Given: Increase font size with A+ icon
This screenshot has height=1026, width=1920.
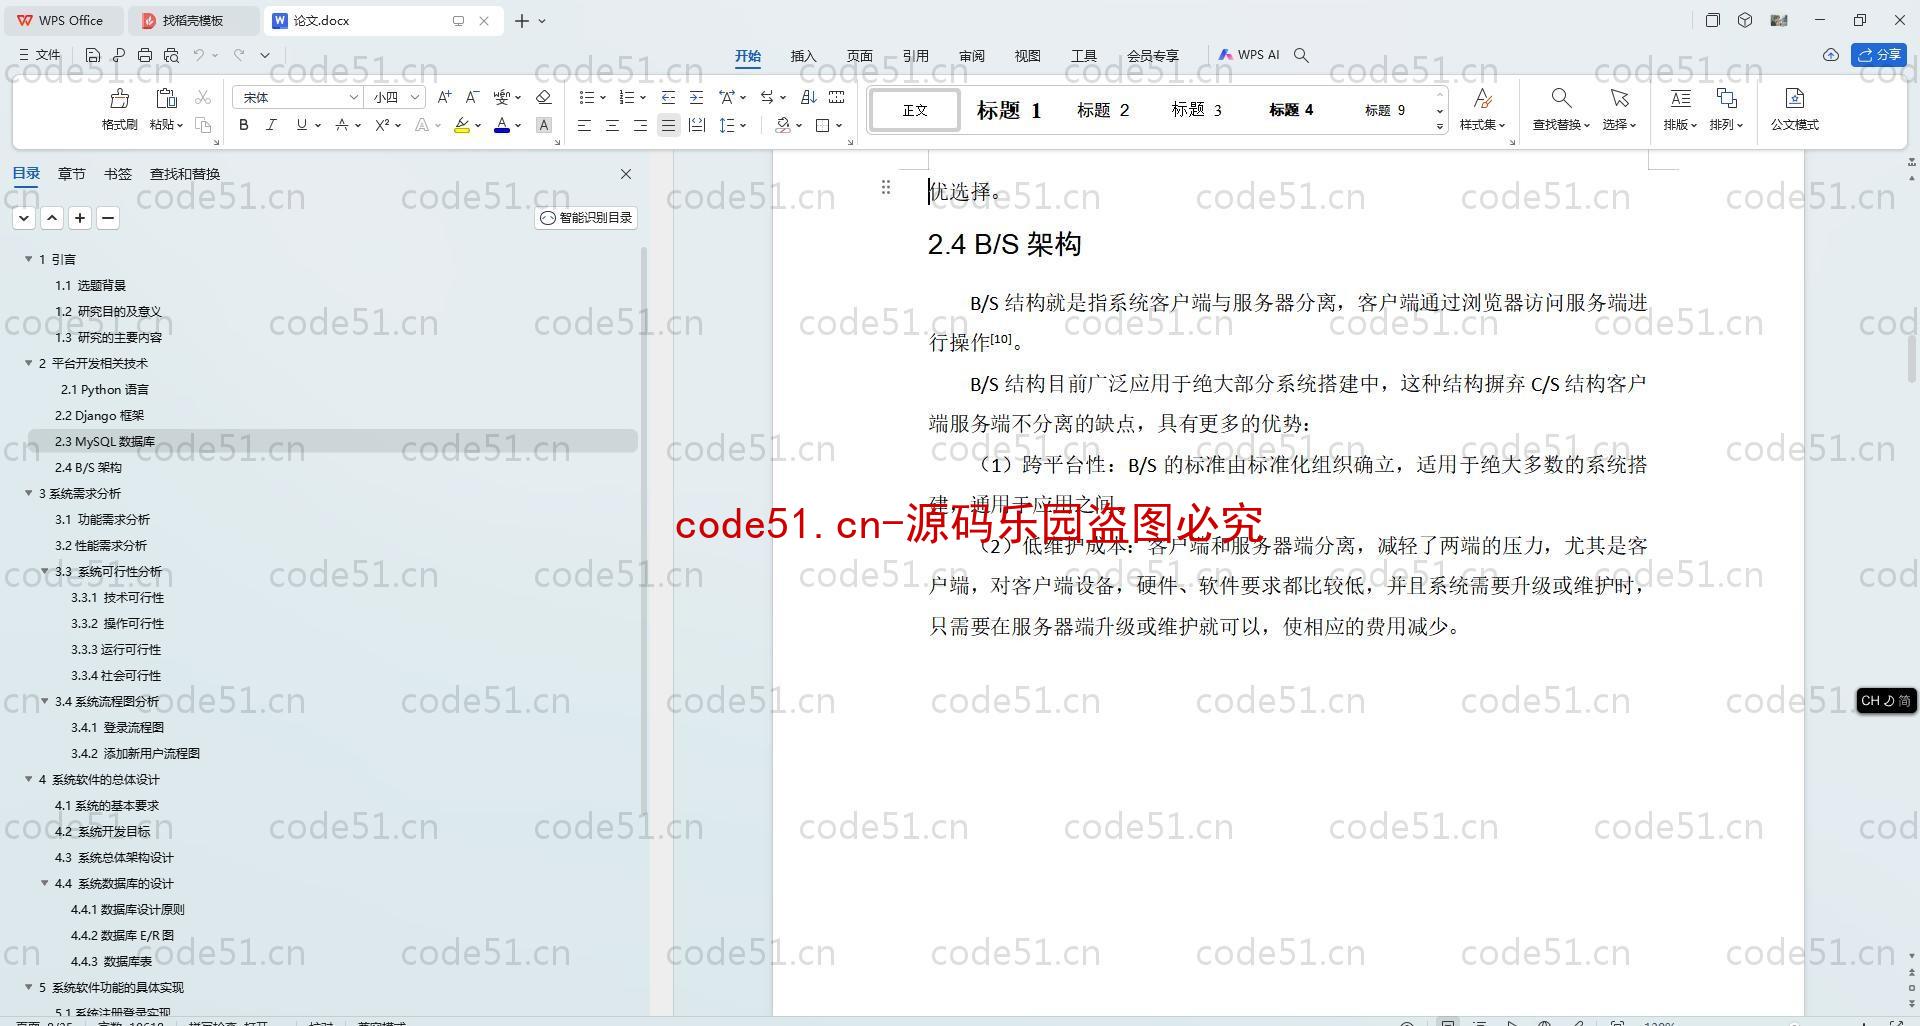Looking at the screenshot, I should [444, 97].
